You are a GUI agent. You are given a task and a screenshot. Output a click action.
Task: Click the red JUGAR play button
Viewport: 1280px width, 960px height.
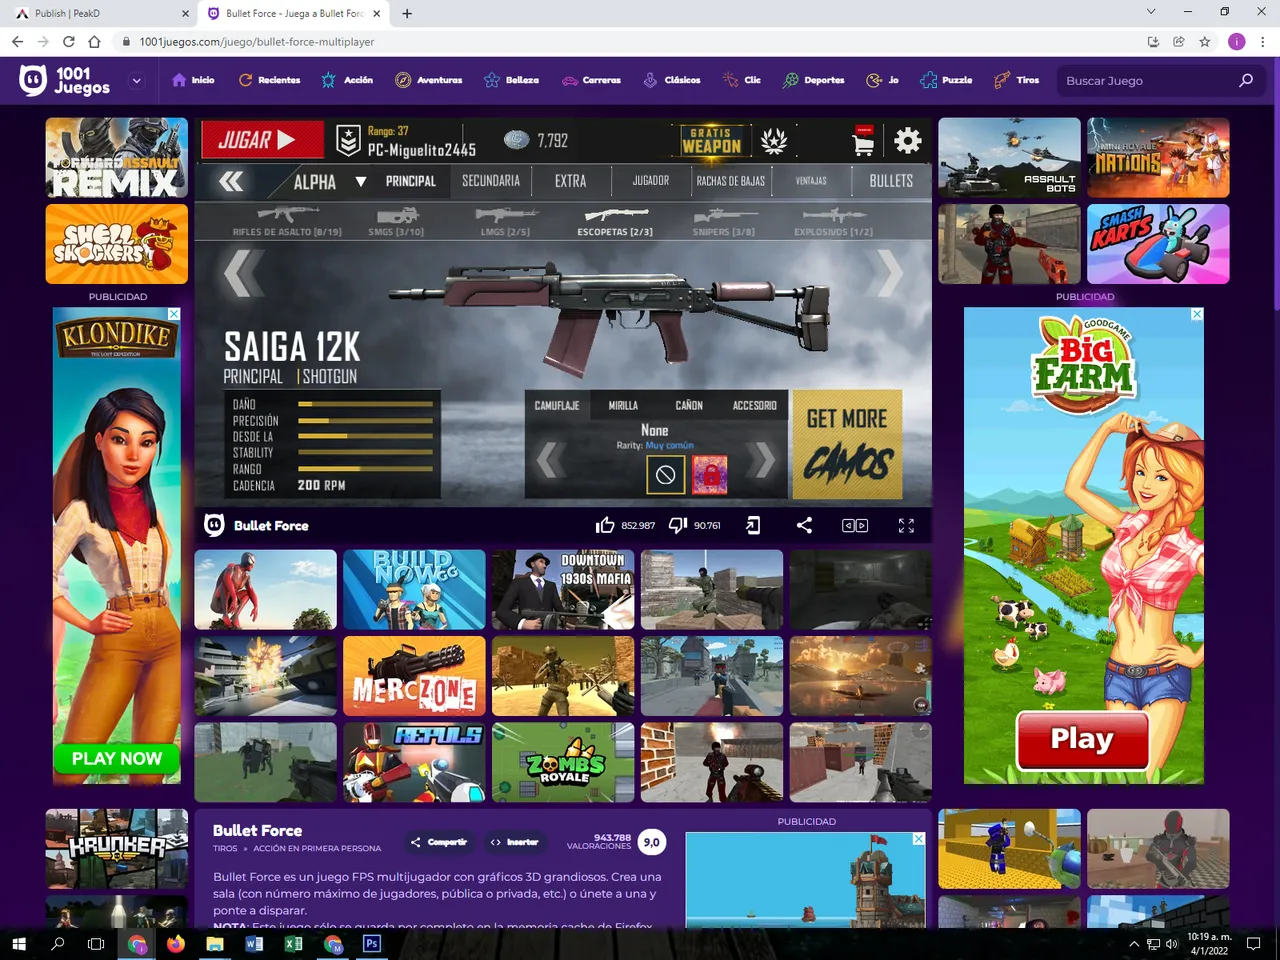[x=263, y=140]
